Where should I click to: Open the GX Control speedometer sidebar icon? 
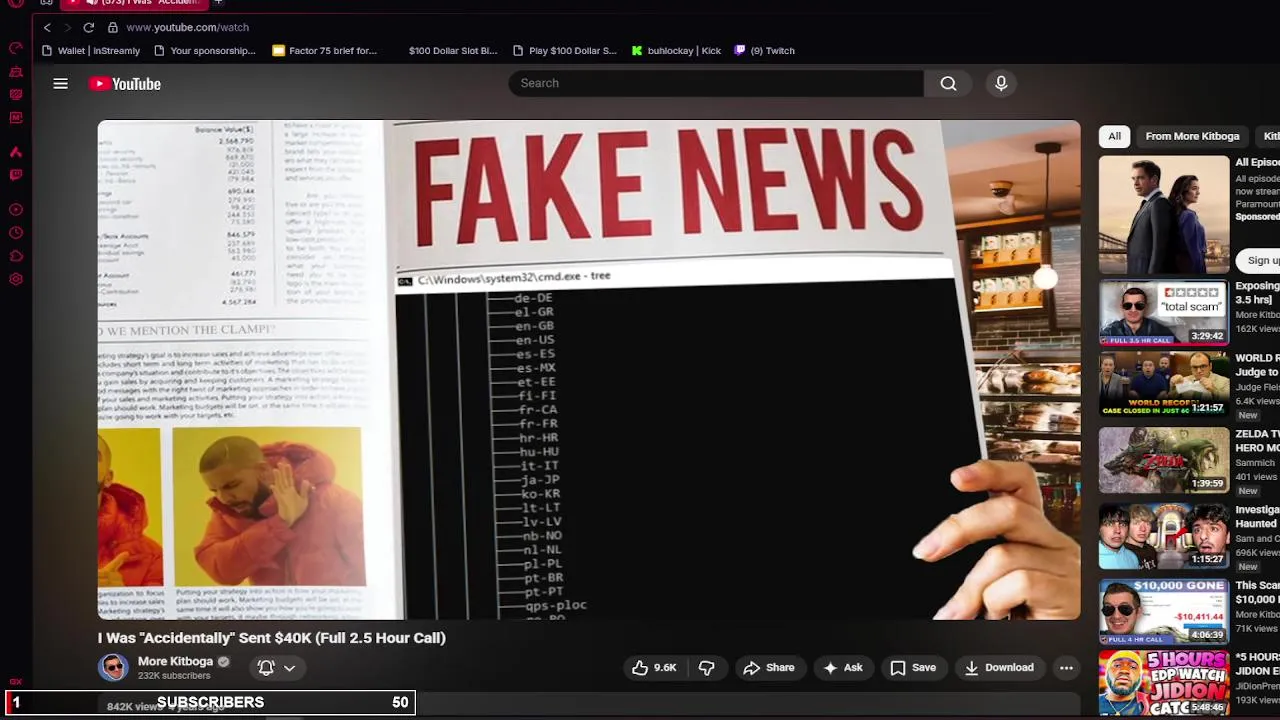click(x=16, y=48)
